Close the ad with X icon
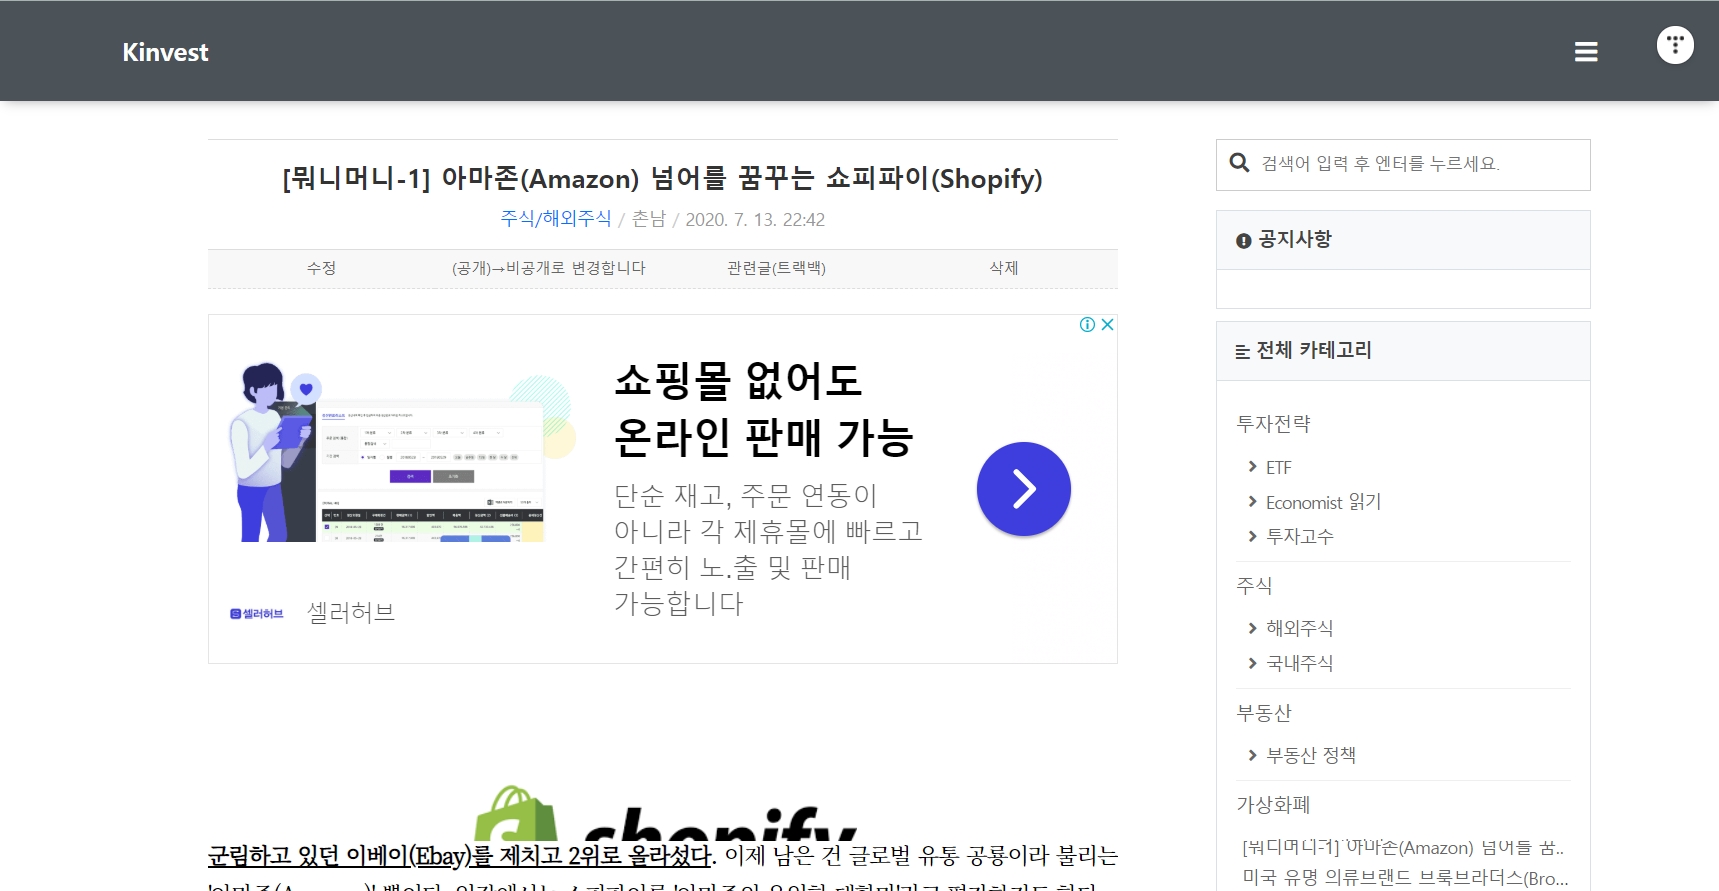Image resolution: width=1719 pixels, height=891 pixels. click(x=1107, y=325)
